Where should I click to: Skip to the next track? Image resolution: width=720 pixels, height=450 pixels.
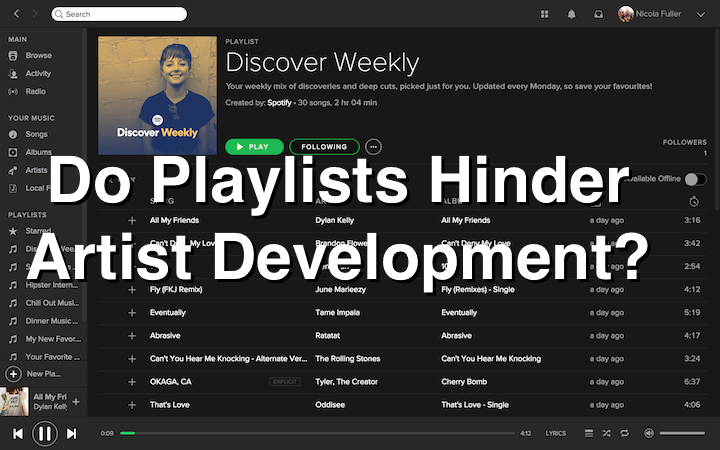[x=72, y=433]
